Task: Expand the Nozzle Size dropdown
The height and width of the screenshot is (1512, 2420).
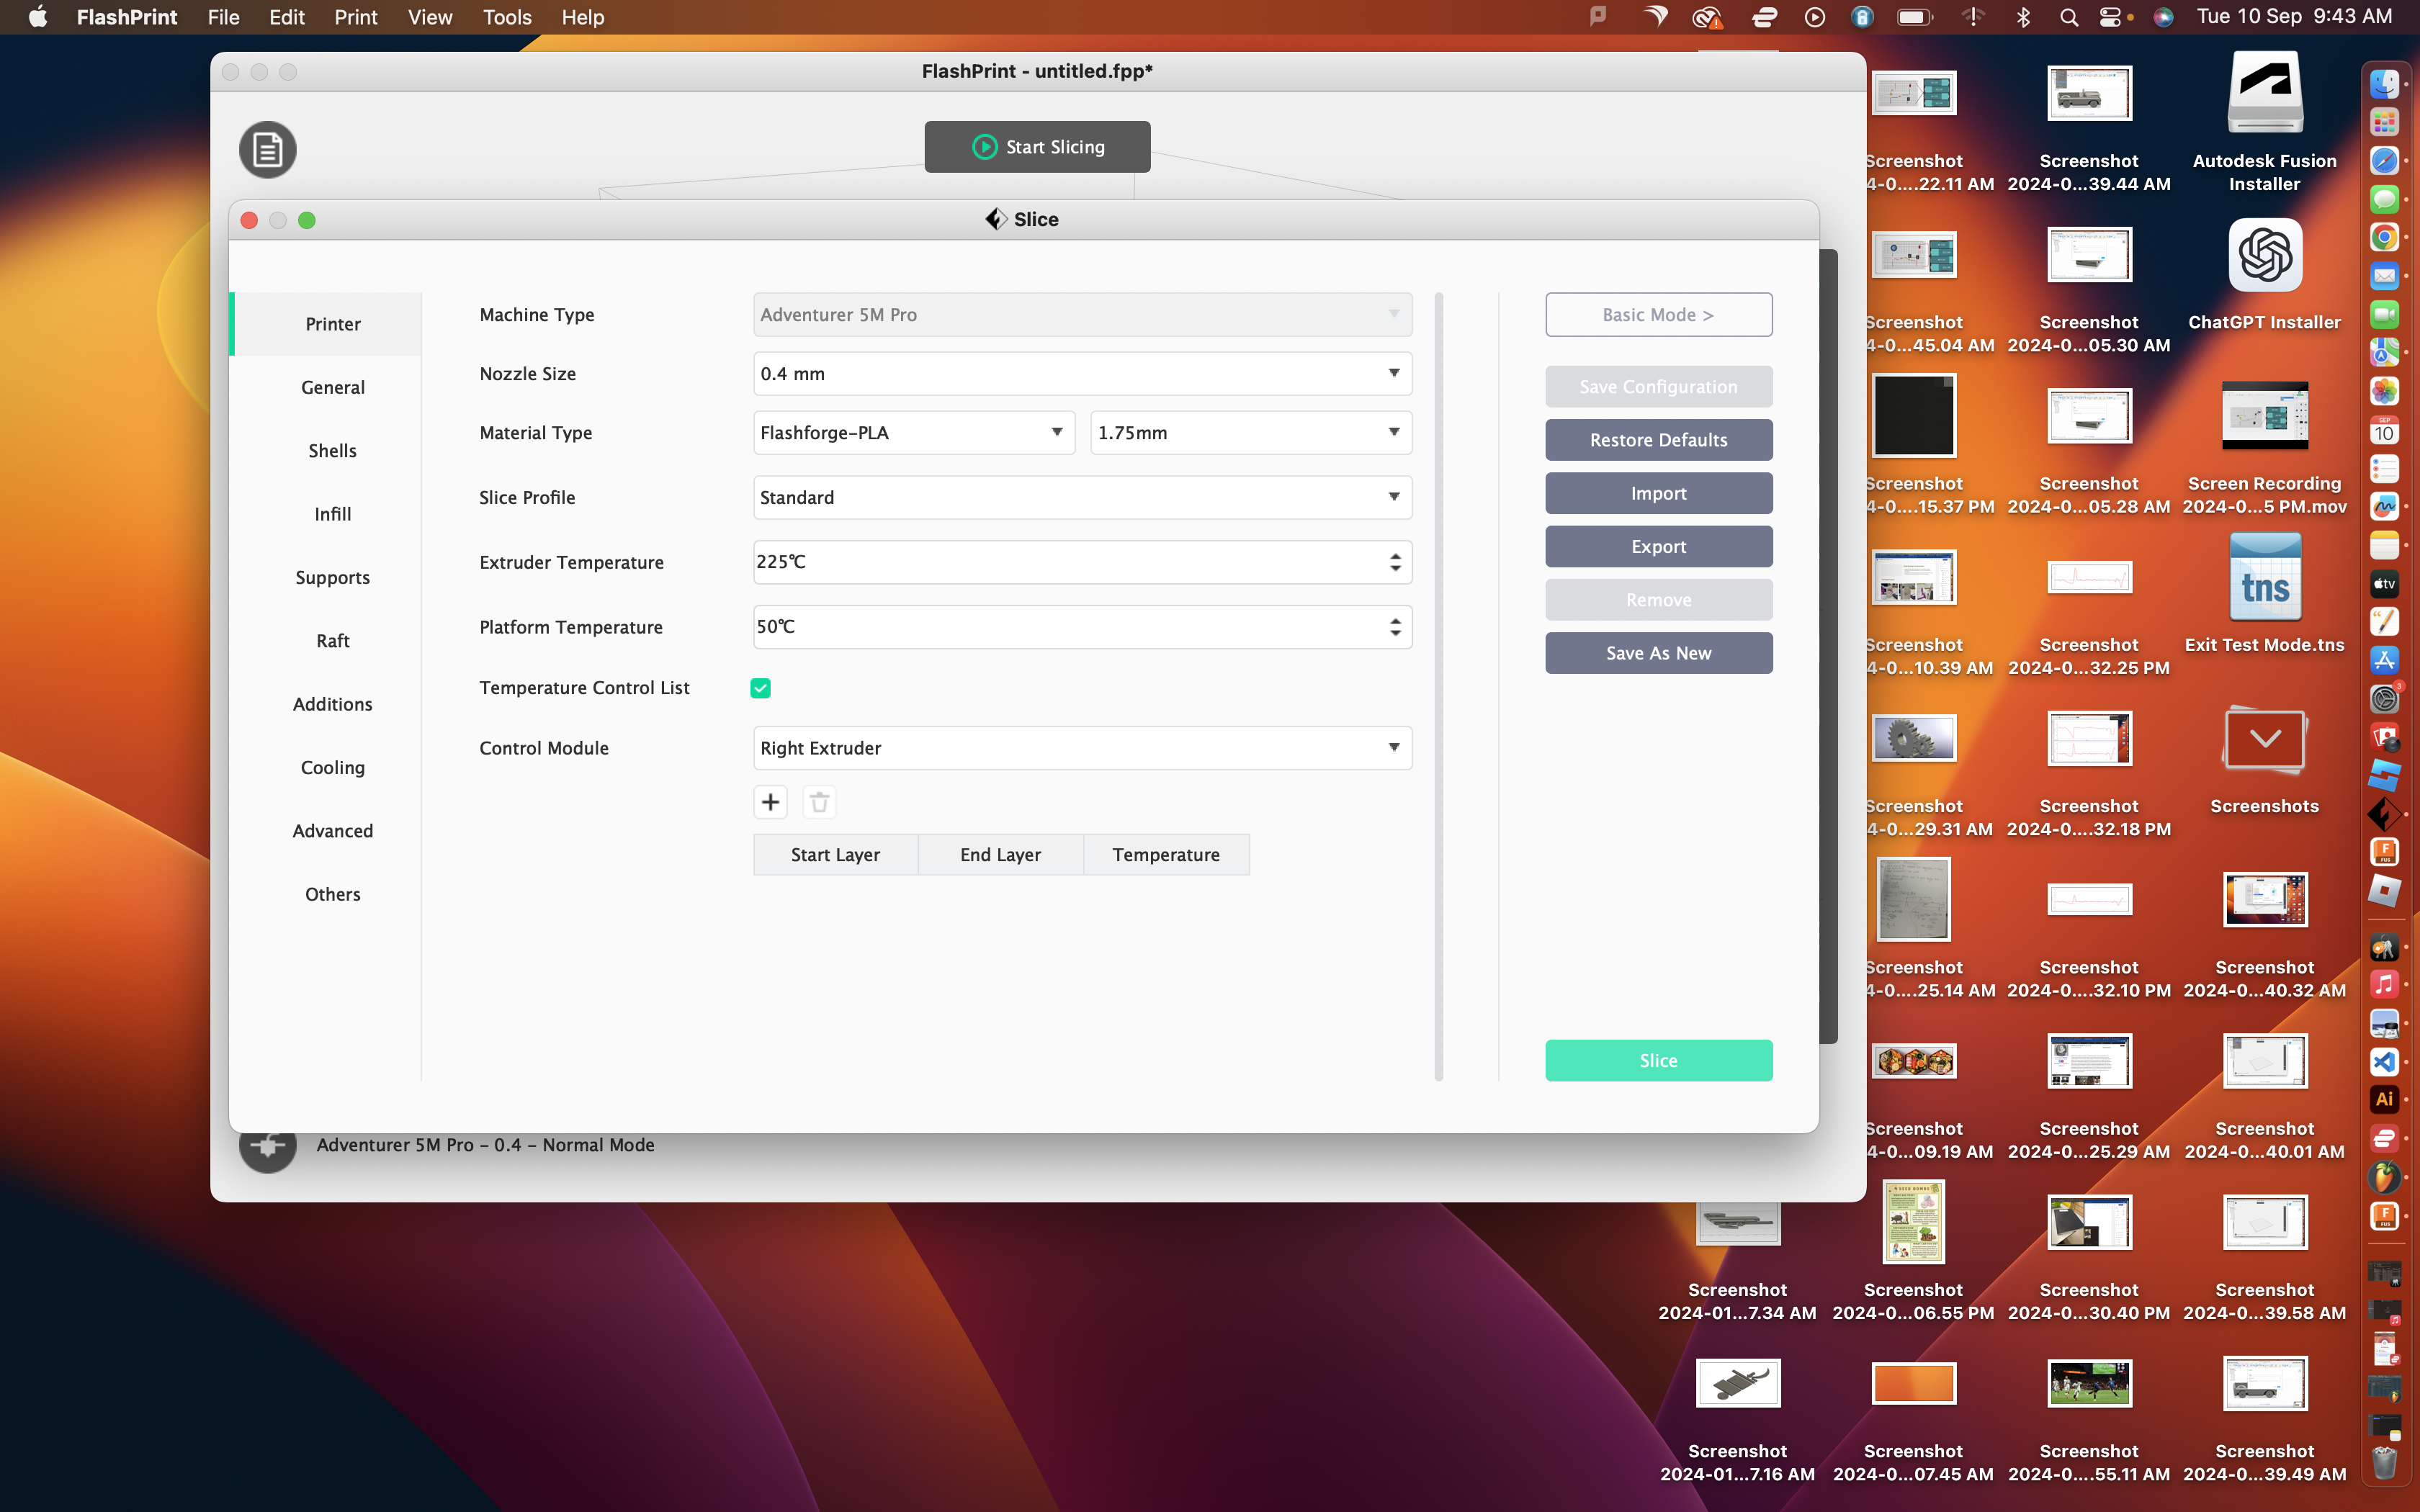Action: 1082,374
